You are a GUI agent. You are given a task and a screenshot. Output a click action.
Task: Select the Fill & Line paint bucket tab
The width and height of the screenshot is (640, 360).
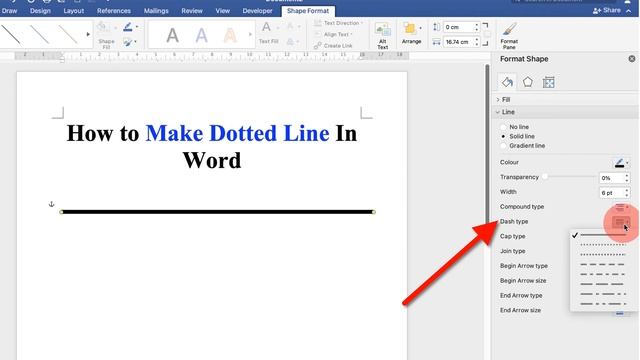507,82
